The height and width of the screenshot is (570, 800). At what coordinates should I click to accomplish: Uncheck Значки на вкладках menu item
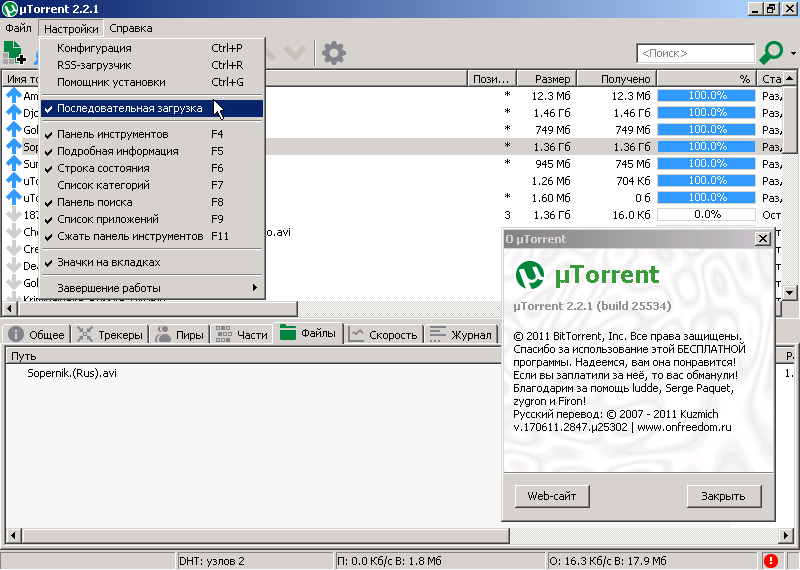108,262
